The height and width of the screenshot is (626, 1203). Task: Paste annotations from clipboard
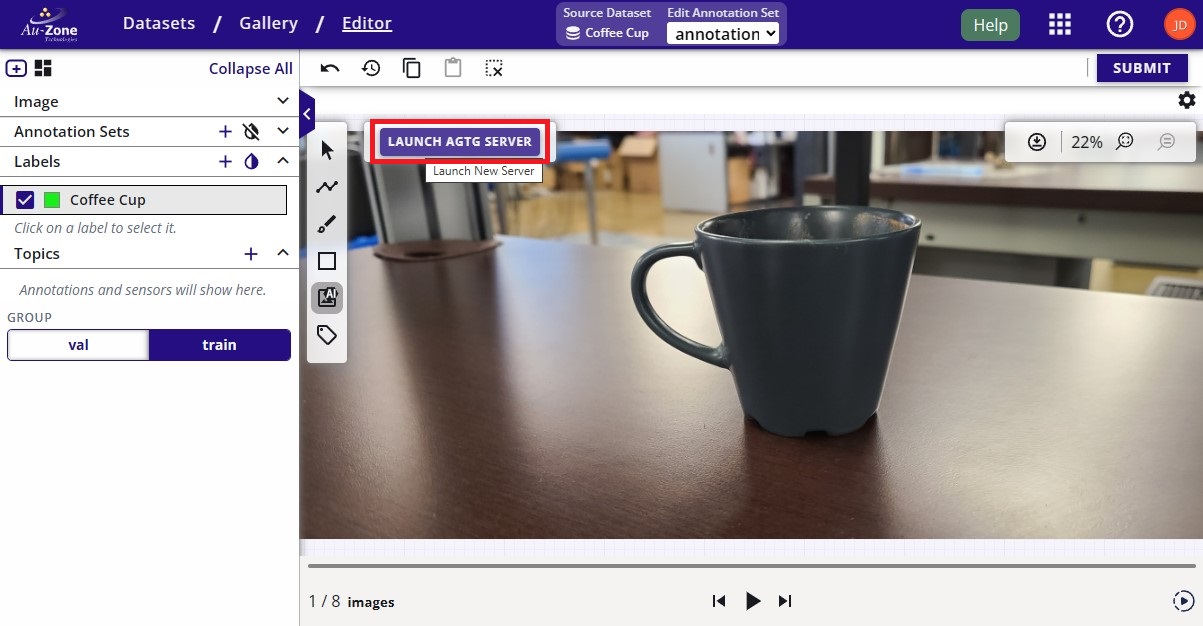pos(453,68)
